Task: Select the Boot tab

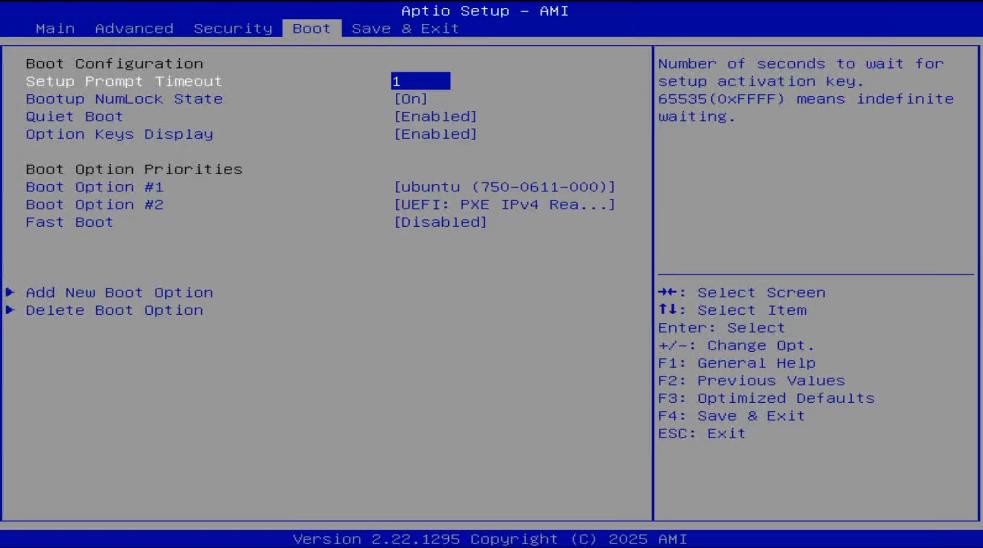Action: coord(312,29)
